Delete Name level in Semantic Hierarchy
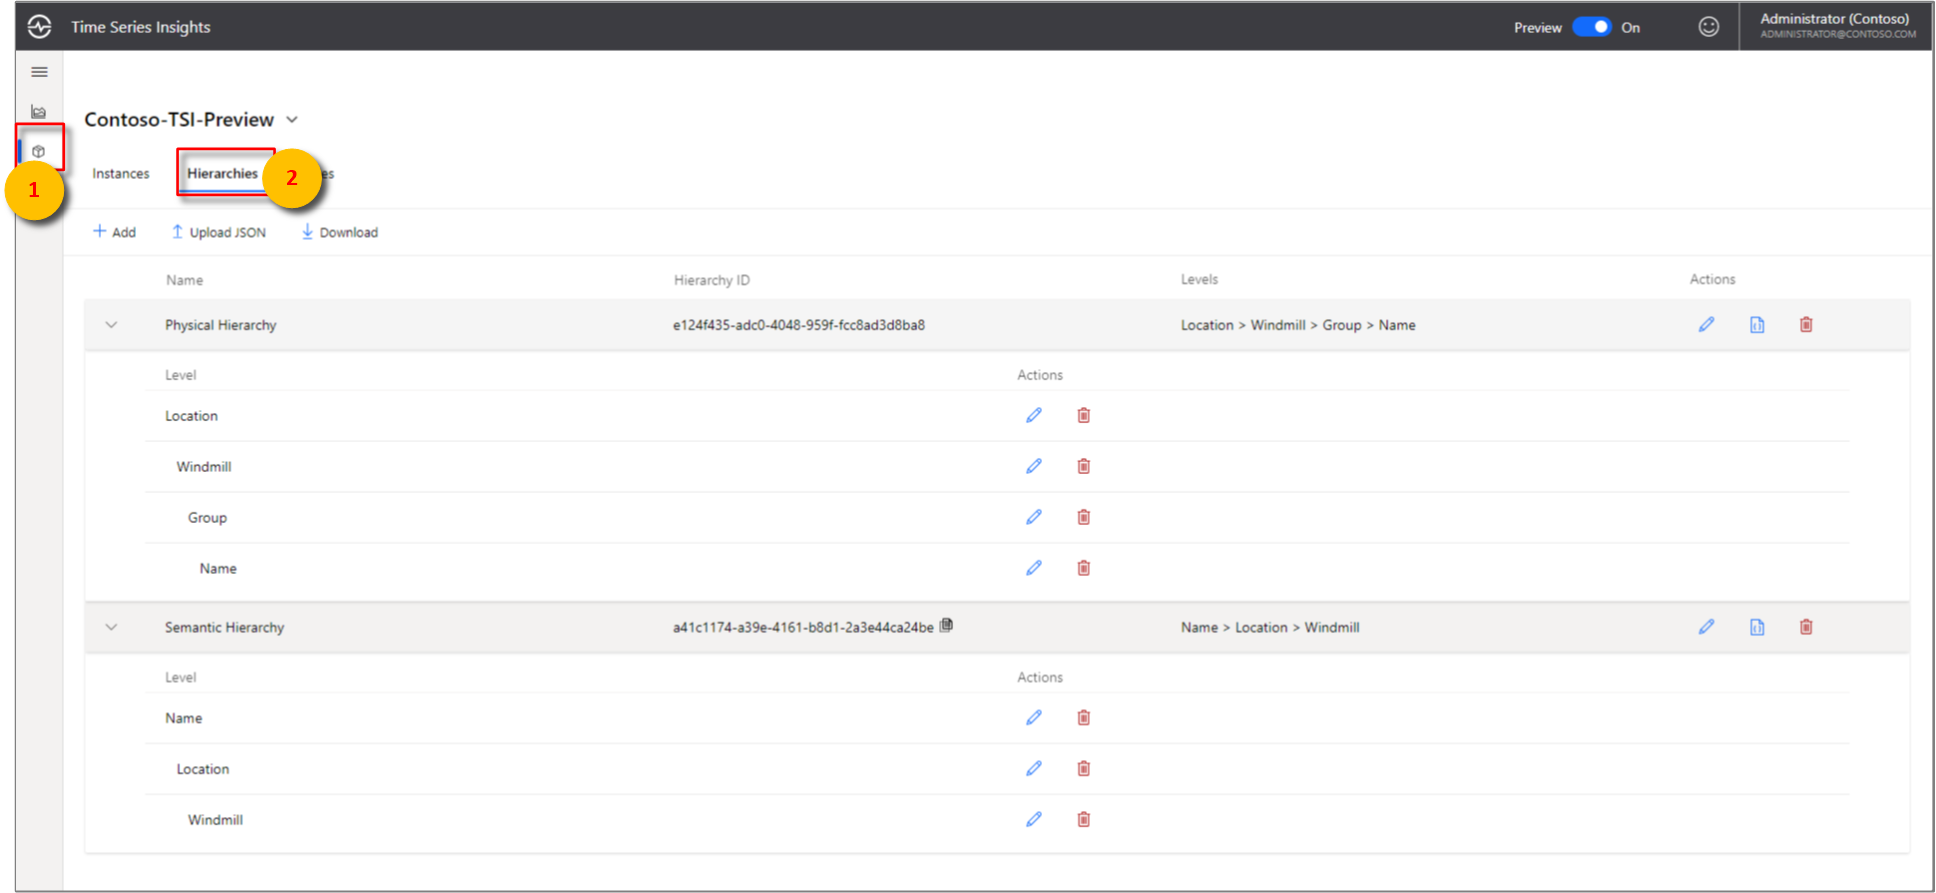The width and height of the screenshot is (1936, 893). coord(1084,718)
